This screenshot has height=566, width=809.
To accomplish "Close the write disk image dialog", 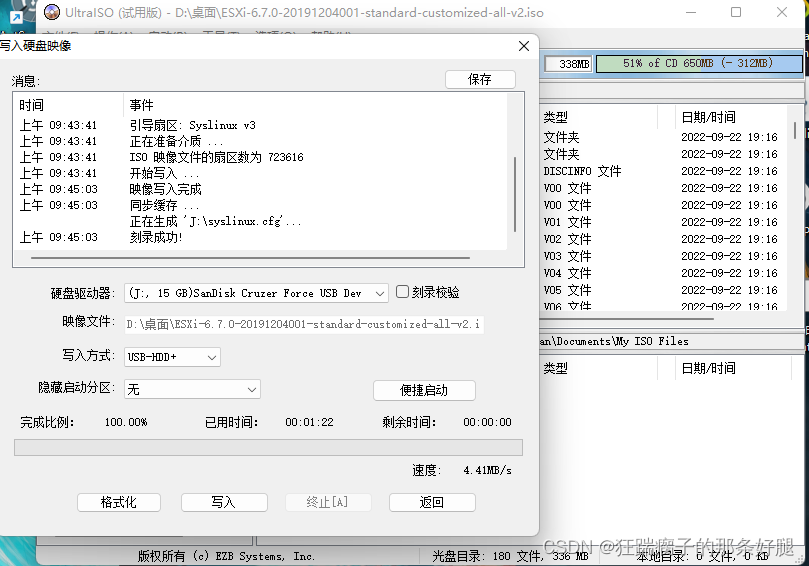I will (x=524, y=46).
